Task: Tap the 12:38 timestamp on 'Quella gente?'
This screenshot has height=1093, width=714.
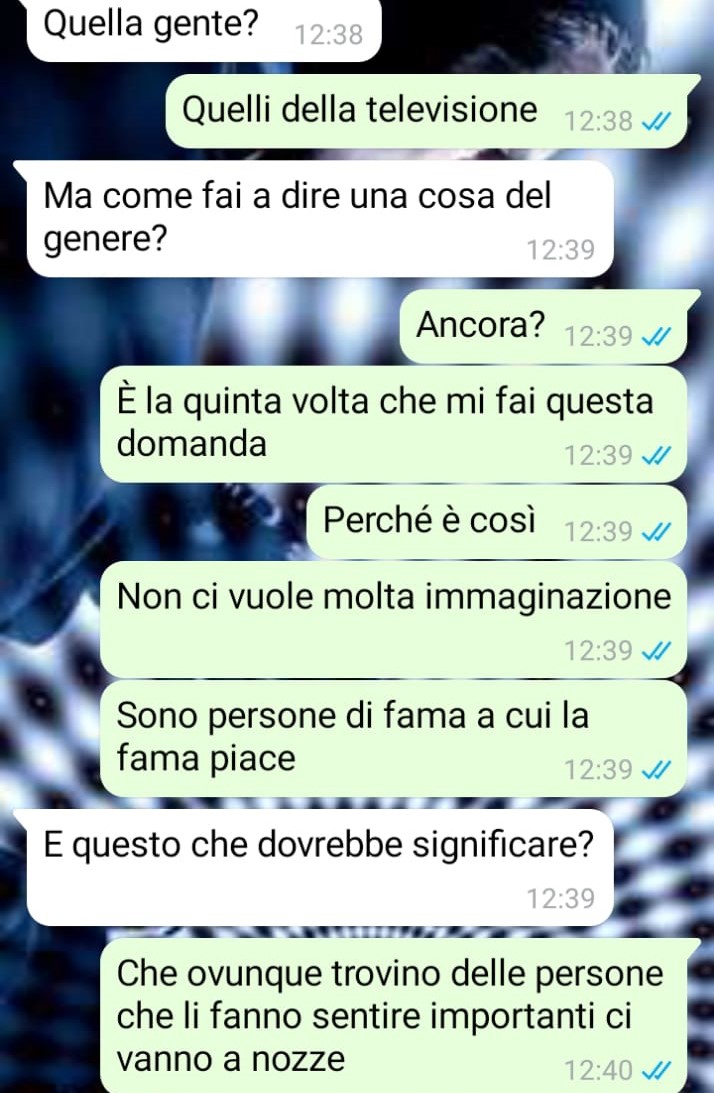Action: (329, 35)
